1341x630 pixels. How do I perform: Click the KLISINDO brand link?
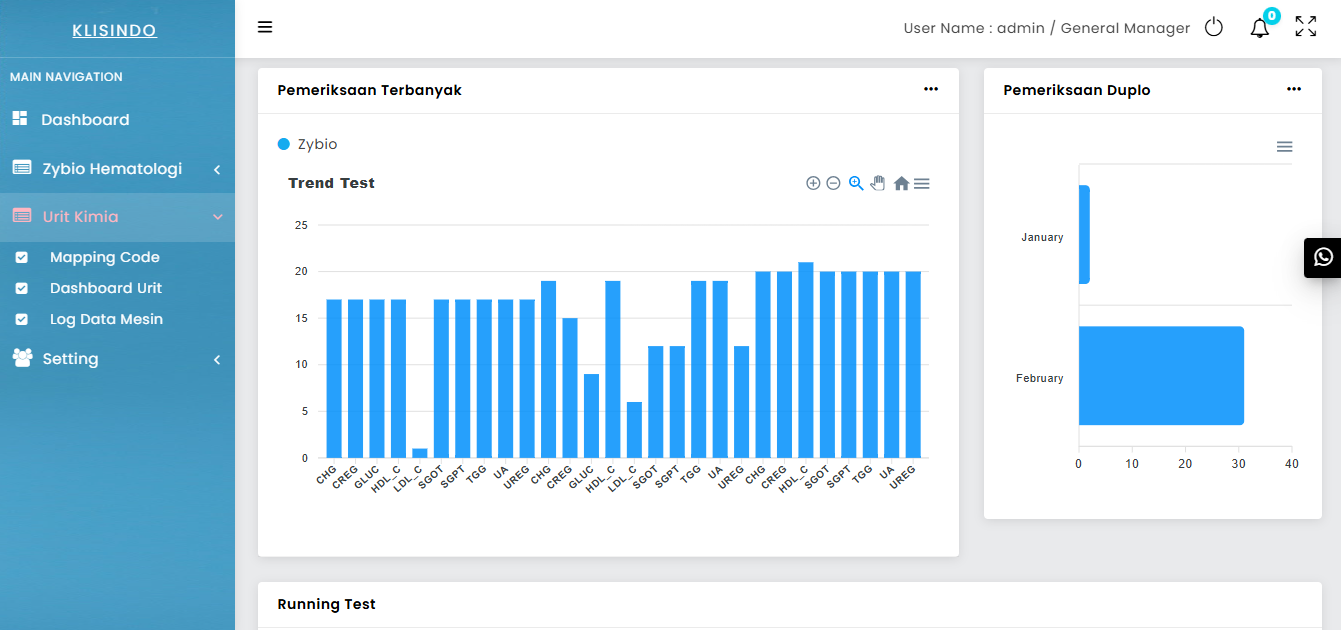(115, 31)
